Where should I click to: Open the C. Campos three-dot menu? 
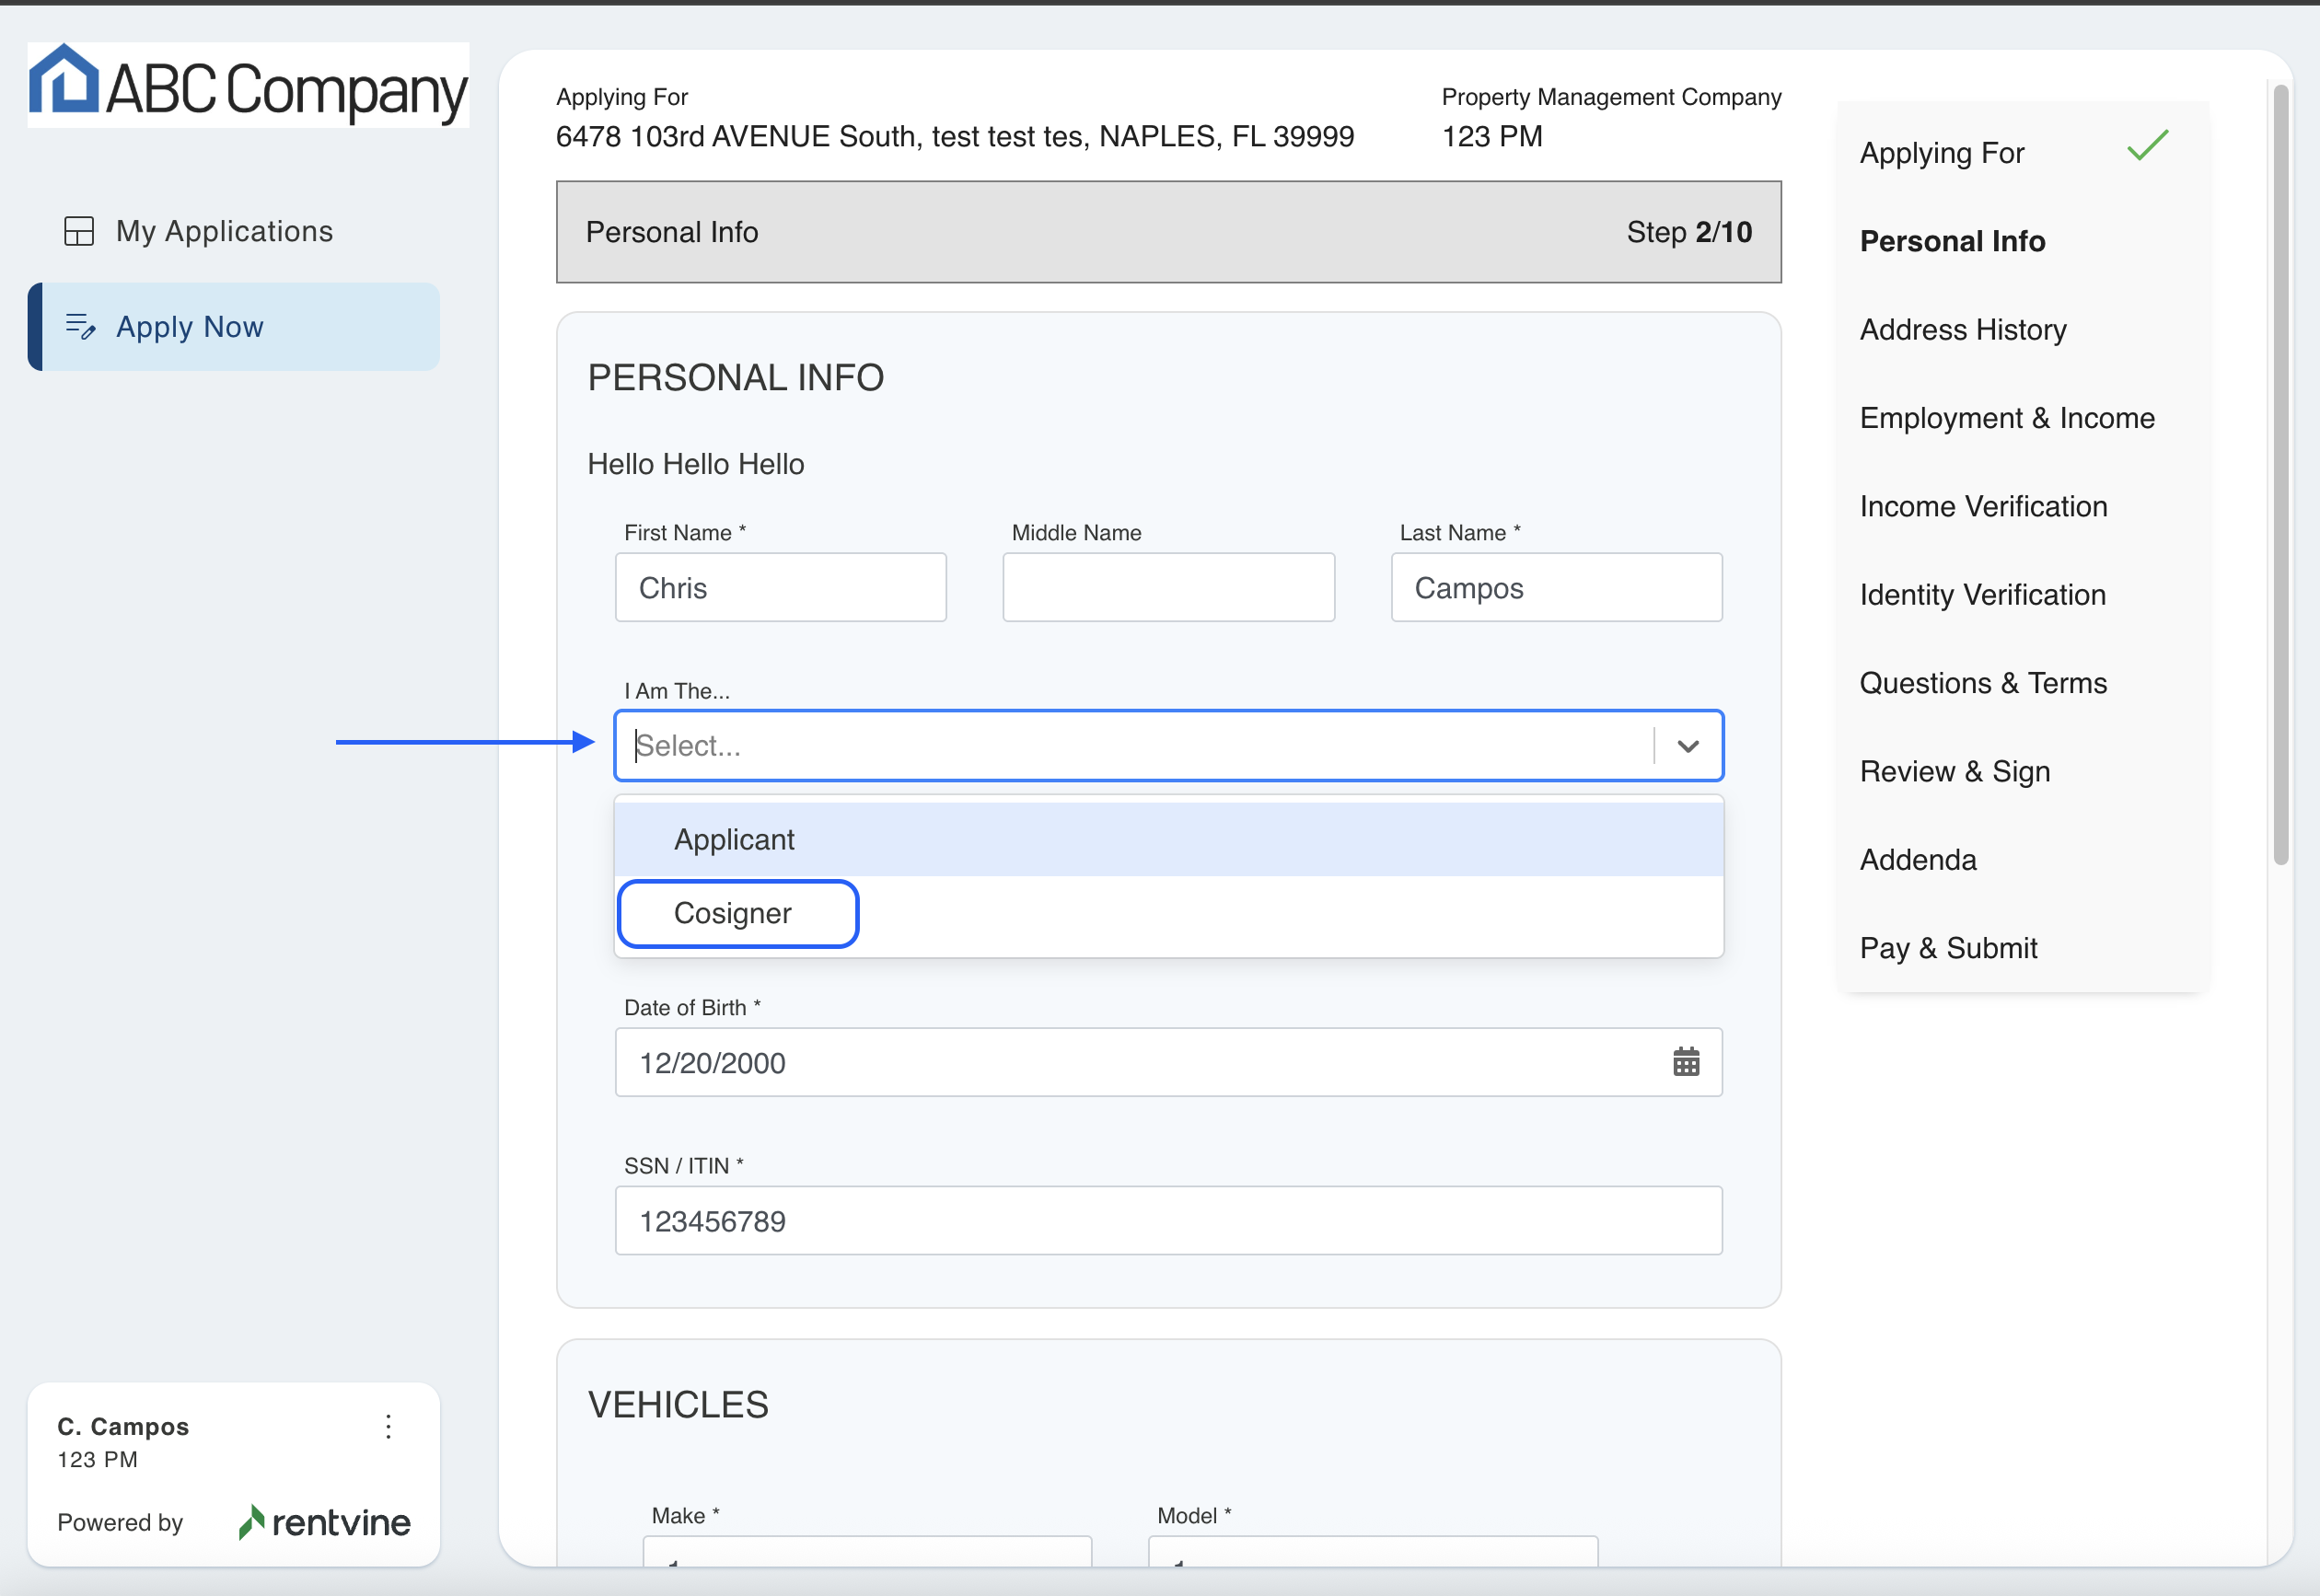tap(388, 1426)
